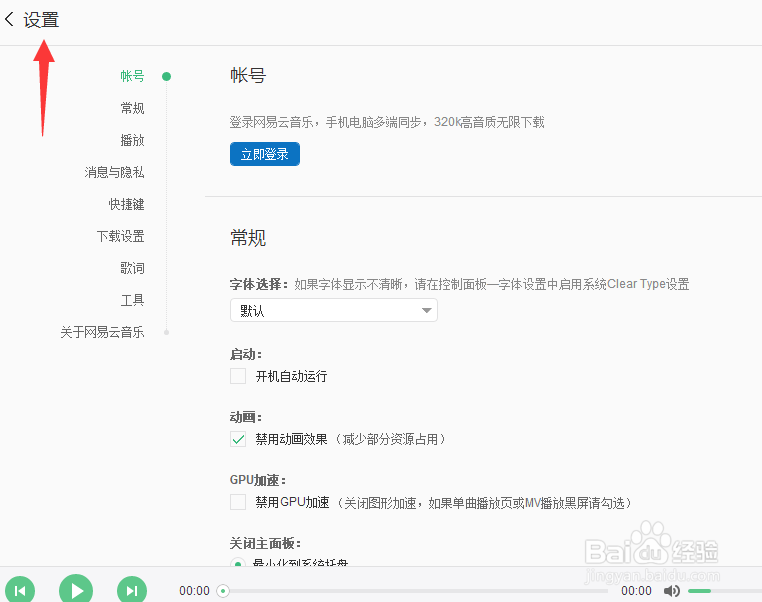The width and height of the screenshot is (762, 602).
Task: Start playback with the play button
Action: 76,590
